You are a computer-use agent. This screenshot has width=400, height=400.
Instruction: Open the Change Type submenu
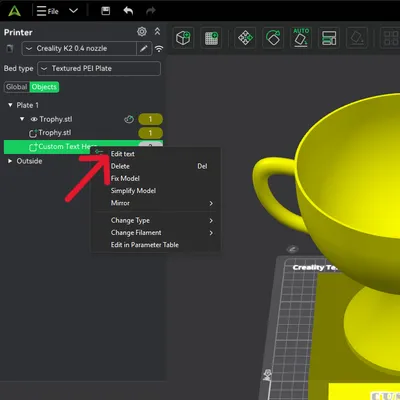tap(155, 221)
